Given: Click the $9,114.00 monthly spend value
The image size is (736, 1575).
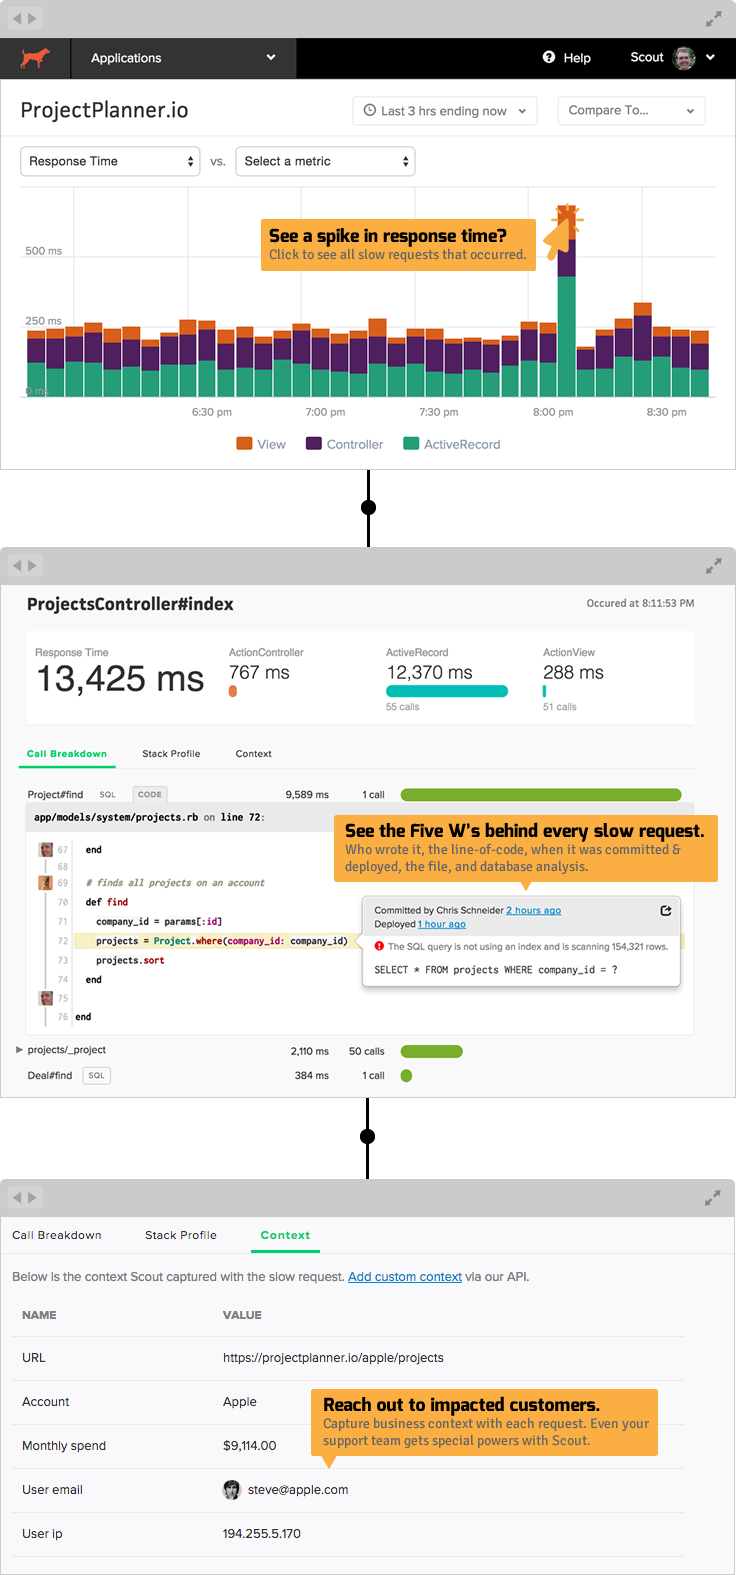Looking at the screenshot, I should 249,1446.
